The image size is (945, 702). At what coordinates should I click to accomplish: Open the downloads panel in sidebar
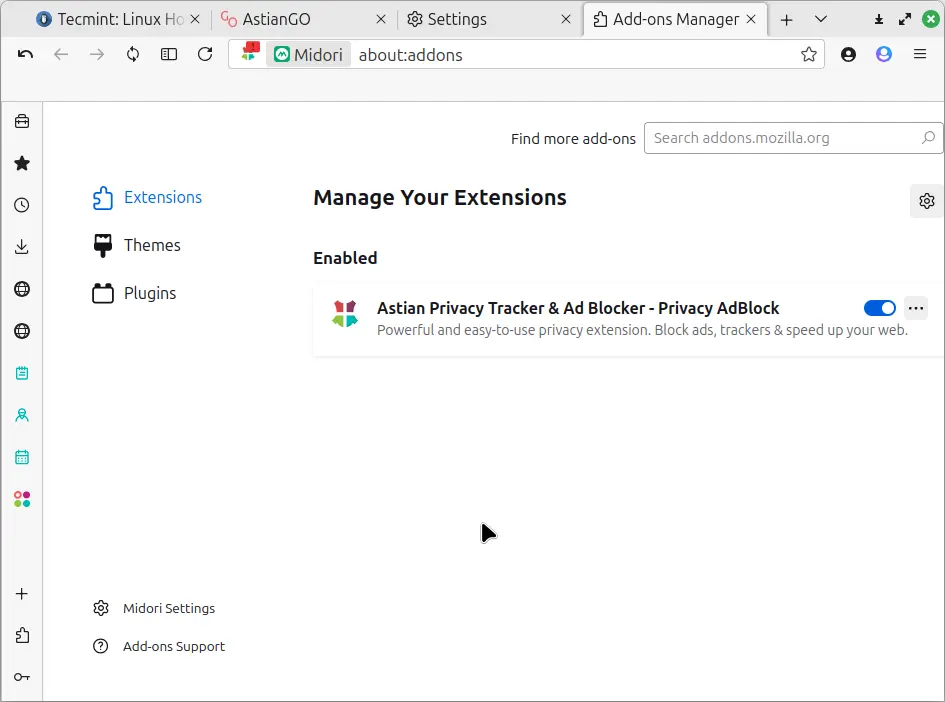pos(21,247)
